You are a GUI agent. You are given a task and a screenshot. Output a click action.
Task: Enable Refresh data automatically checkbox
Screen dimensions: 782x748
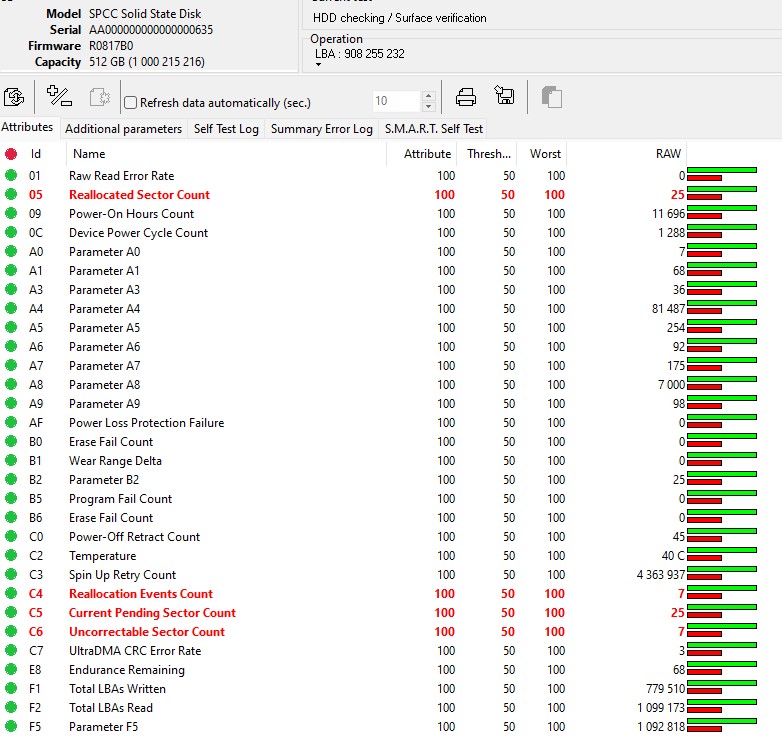[130, 103]
